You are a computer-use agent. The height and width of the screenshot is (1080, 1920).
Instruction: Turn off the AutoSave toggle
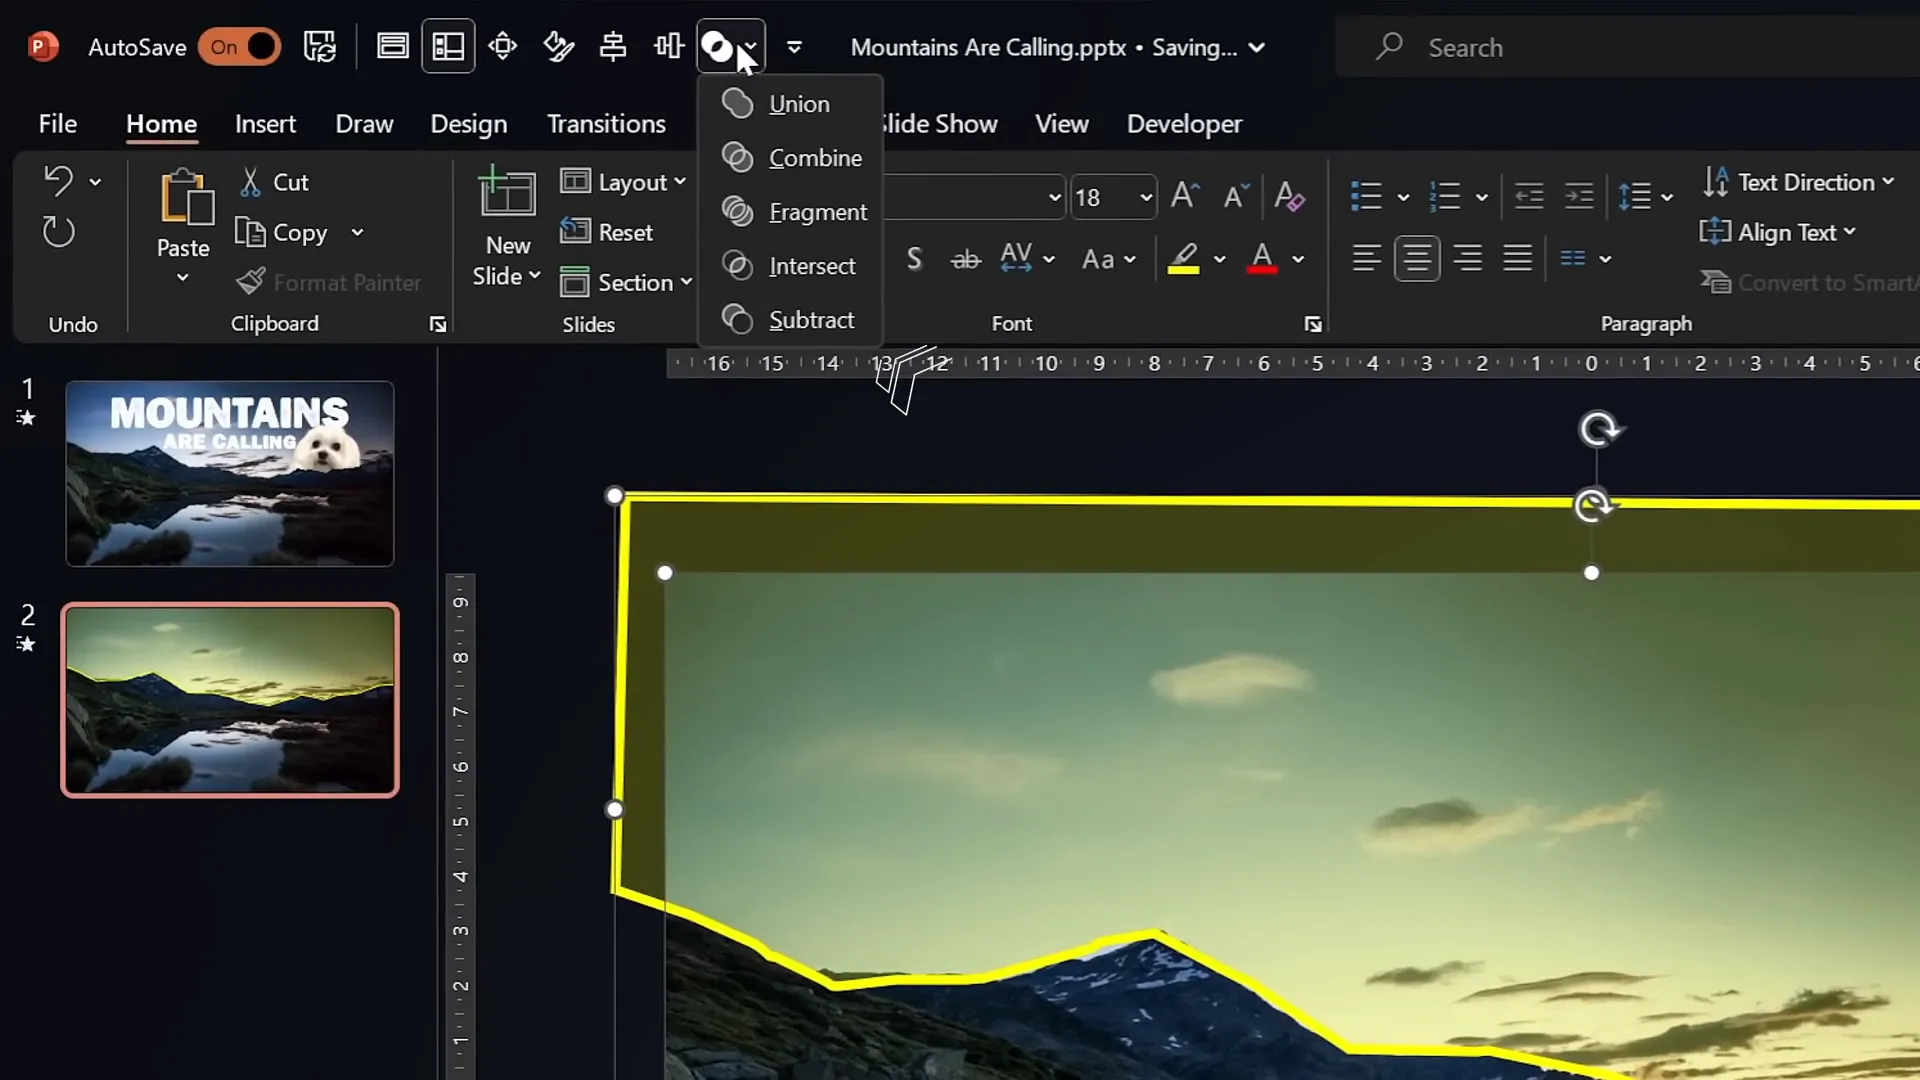click(x=239, y=47)
